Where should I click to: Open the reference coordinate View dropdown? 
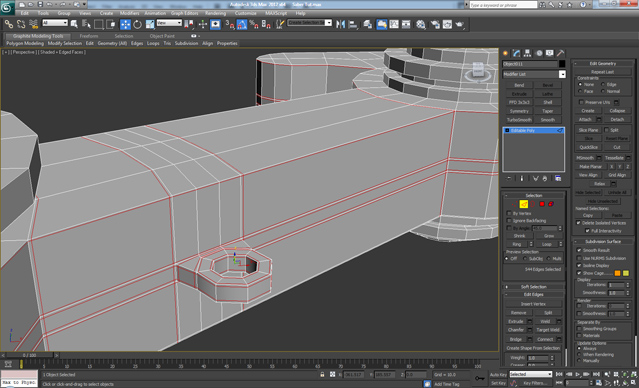169,23
